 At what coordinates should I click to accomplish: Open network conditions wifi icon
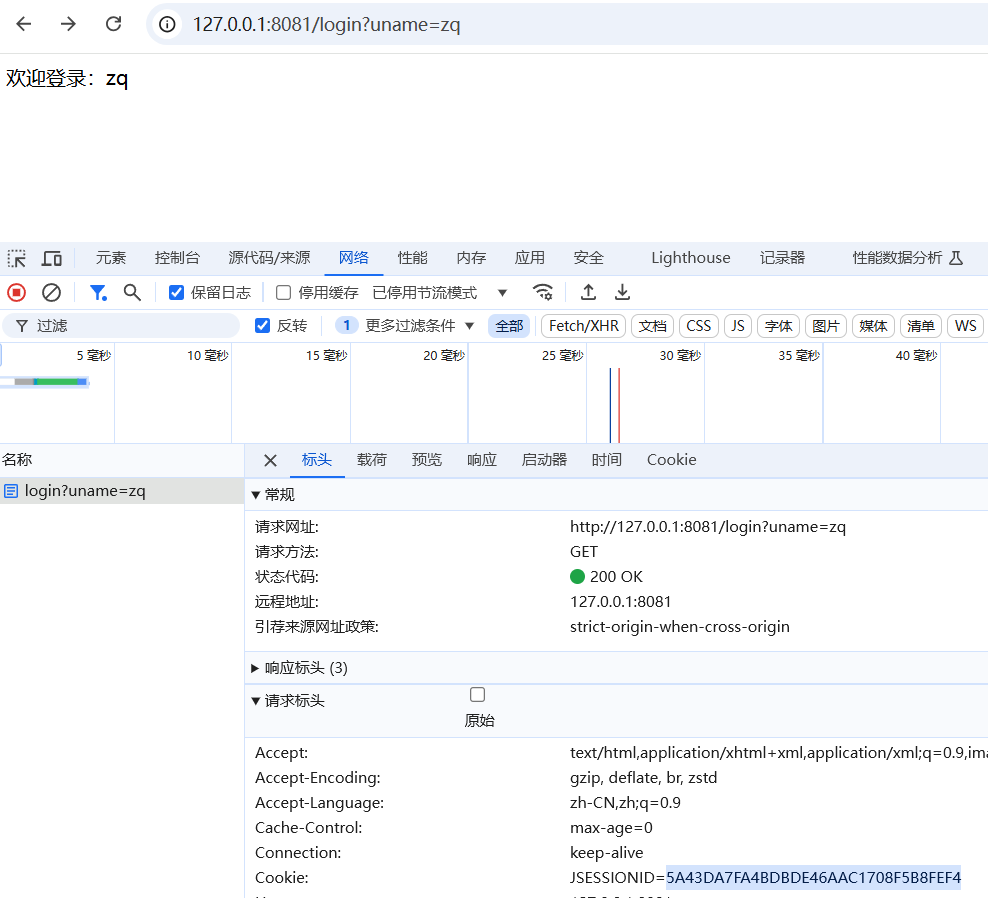(543, 292)
